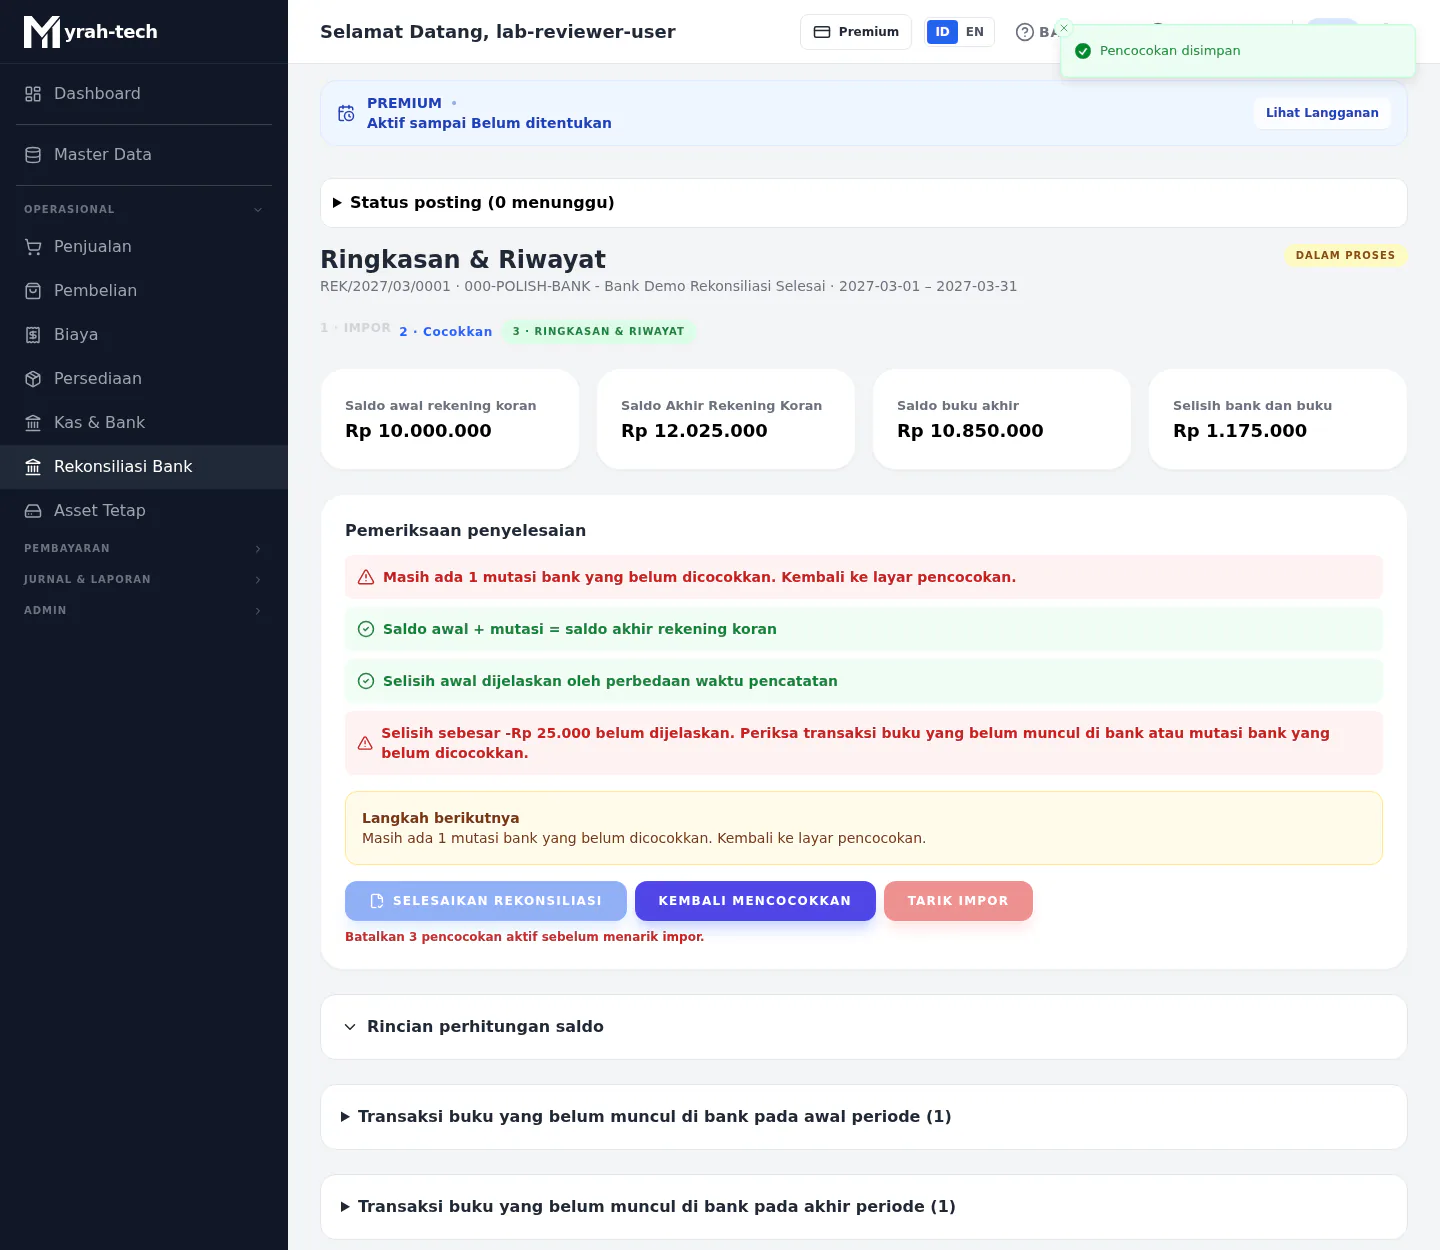Click Saldo awal + mutasi check message

pos(864,629)
